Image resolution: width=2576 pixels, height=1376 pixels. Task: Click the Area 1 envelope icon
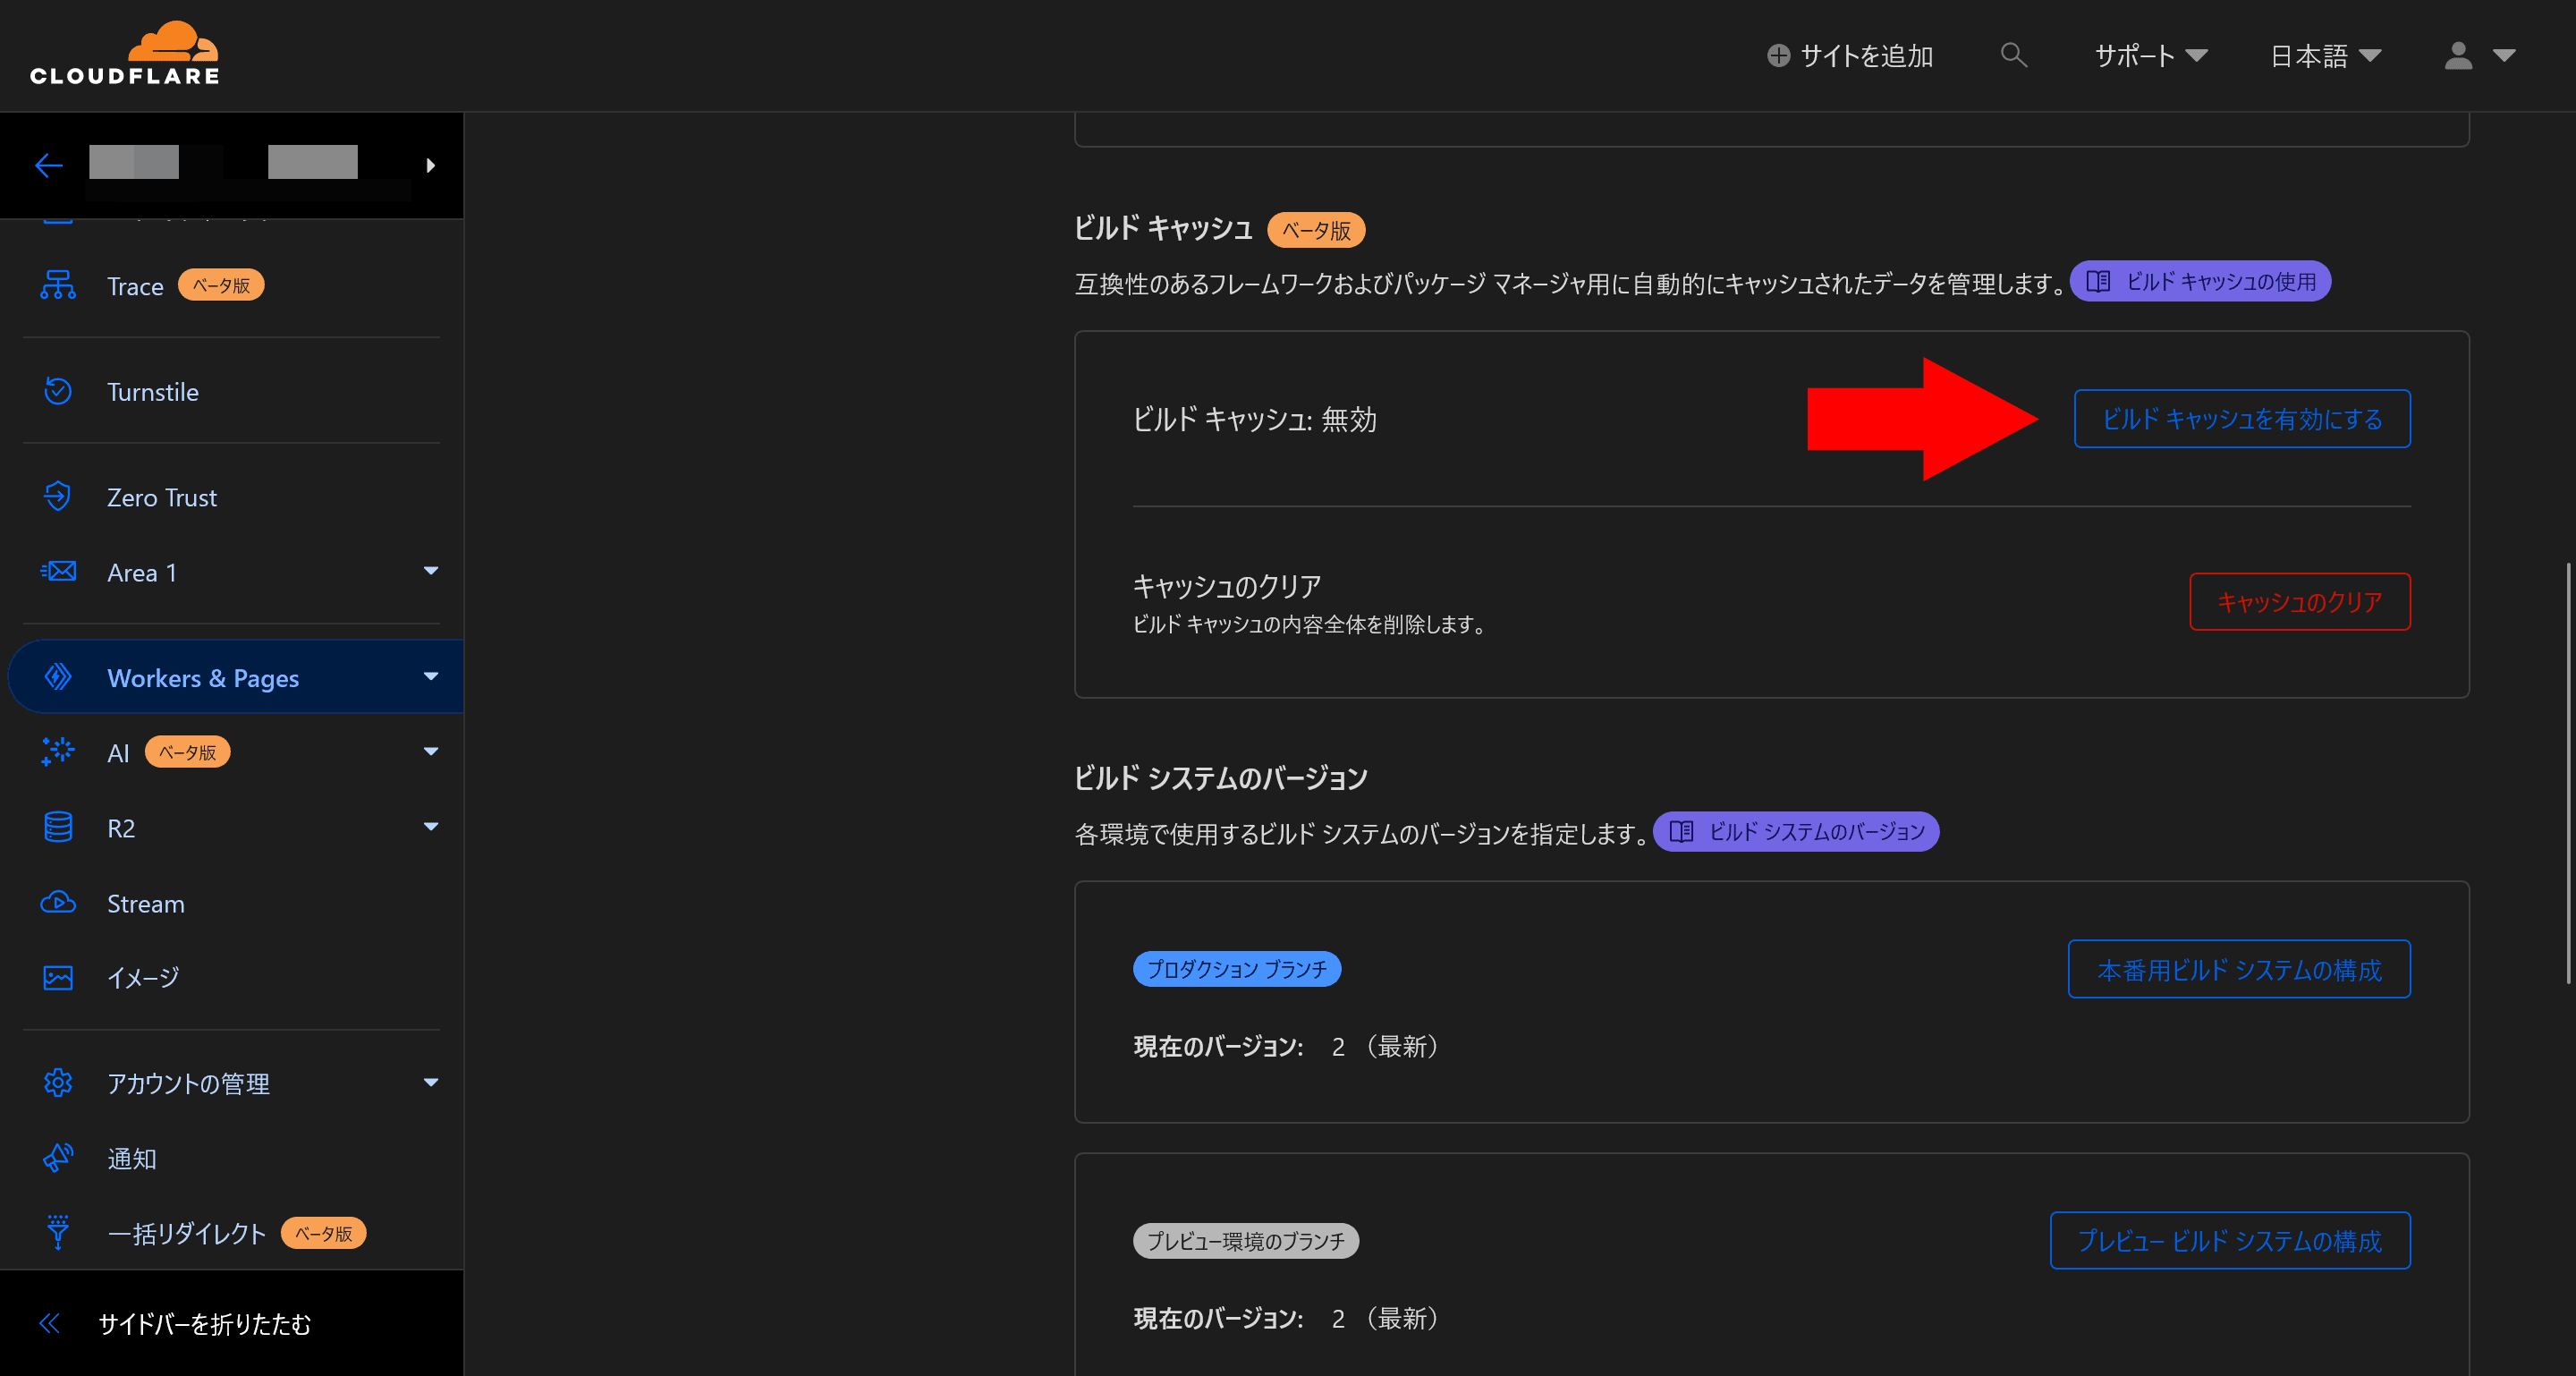58,571
